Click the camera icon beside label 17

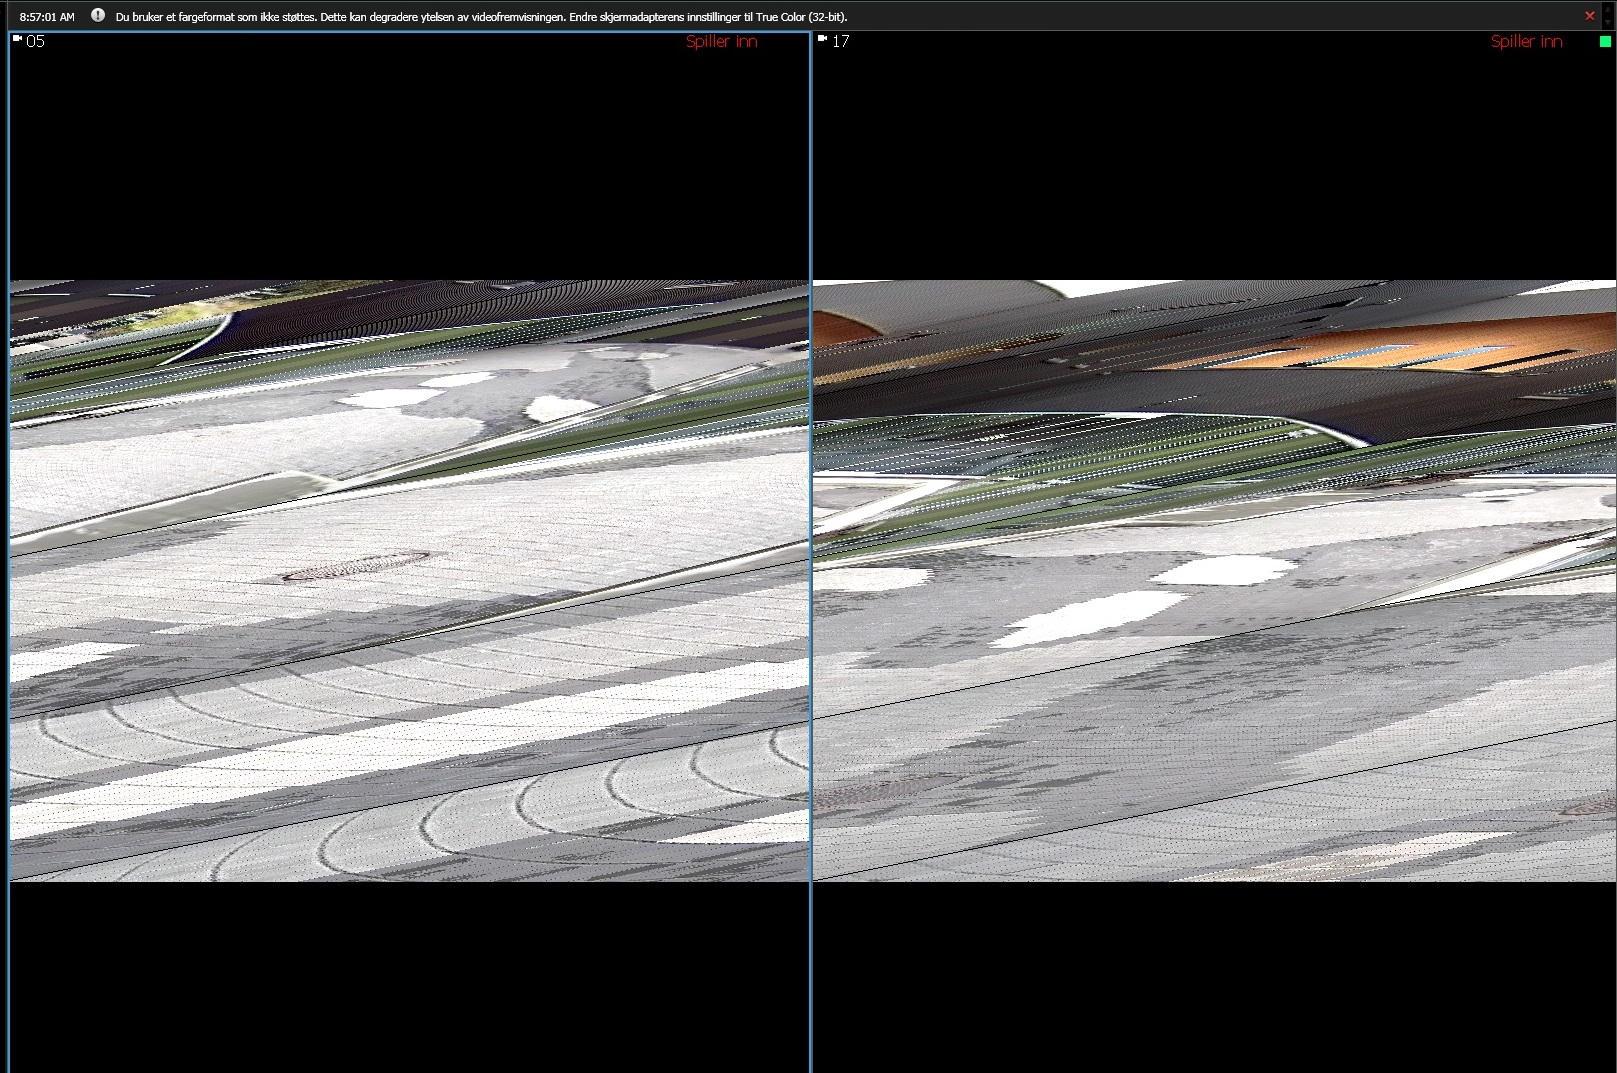click(x=822, y=39)
